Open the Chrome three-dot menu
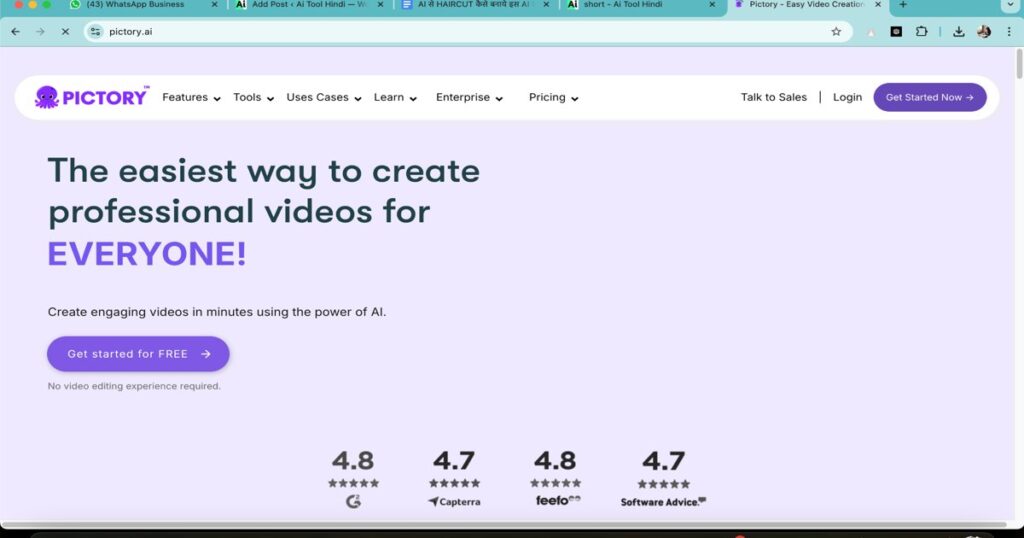This screenshot has width=1024, height=538. 1009,31
